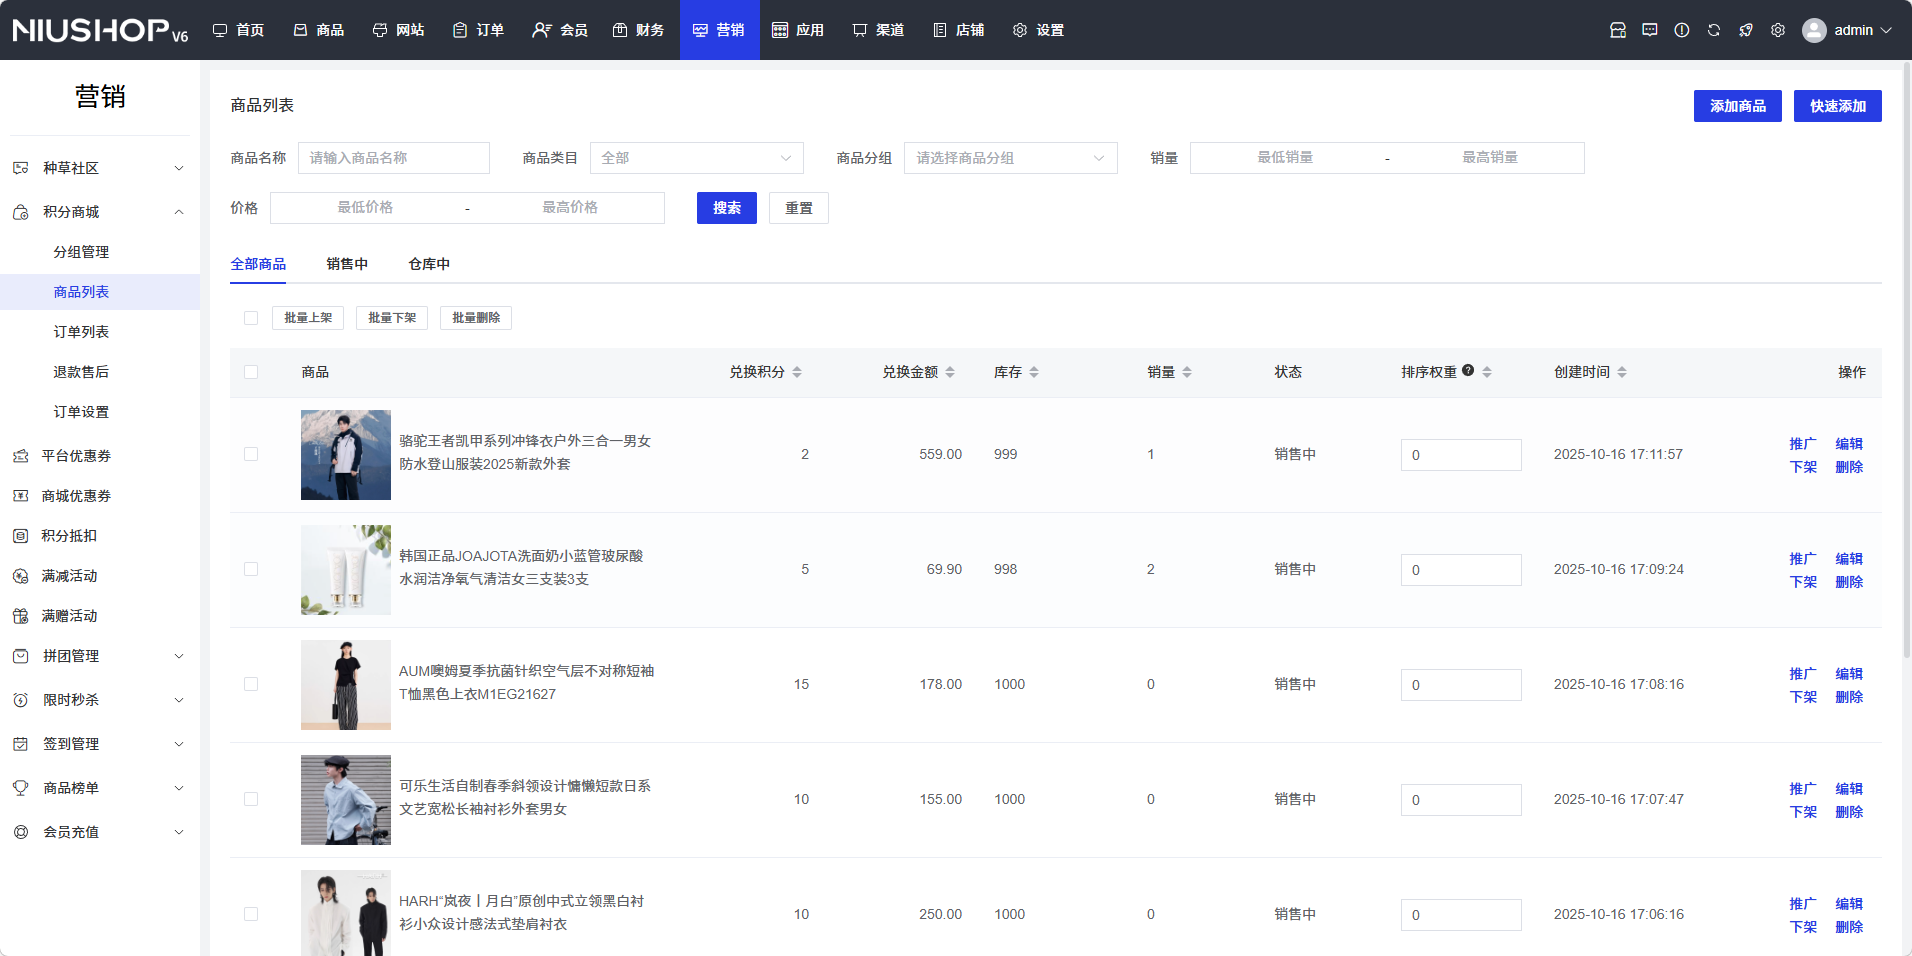Tick the select-all checkbox in table header
Image resolution: width=1912 pixels, height=956 pixels.
click(251, 372)
